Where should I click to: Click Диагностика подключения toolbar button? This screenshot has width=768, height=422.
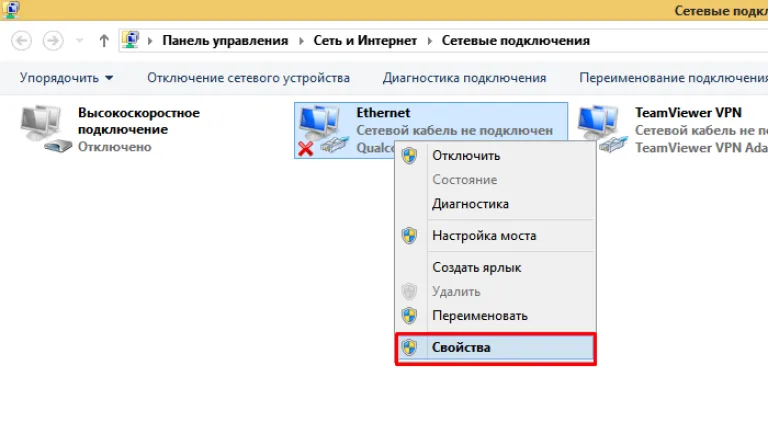(x=464, y=78)
